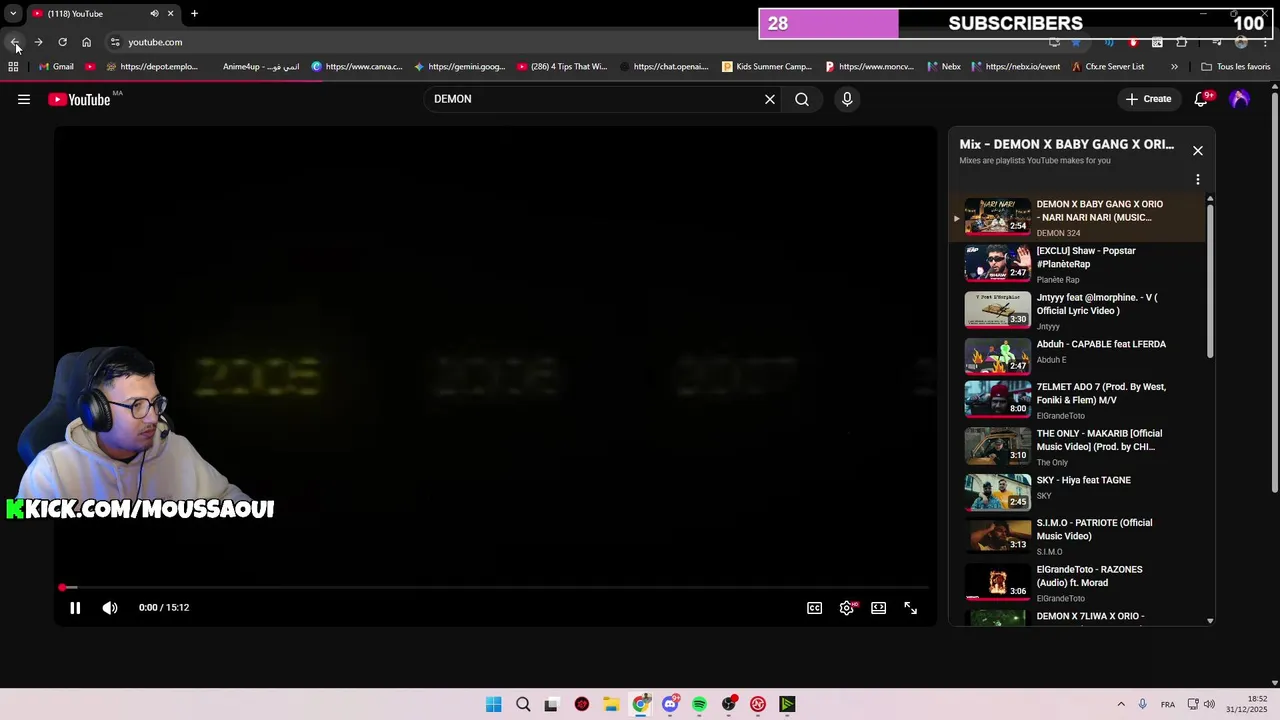Click the browser back arrow
This screenshot has width=1280, height=720.
[14, 42]
